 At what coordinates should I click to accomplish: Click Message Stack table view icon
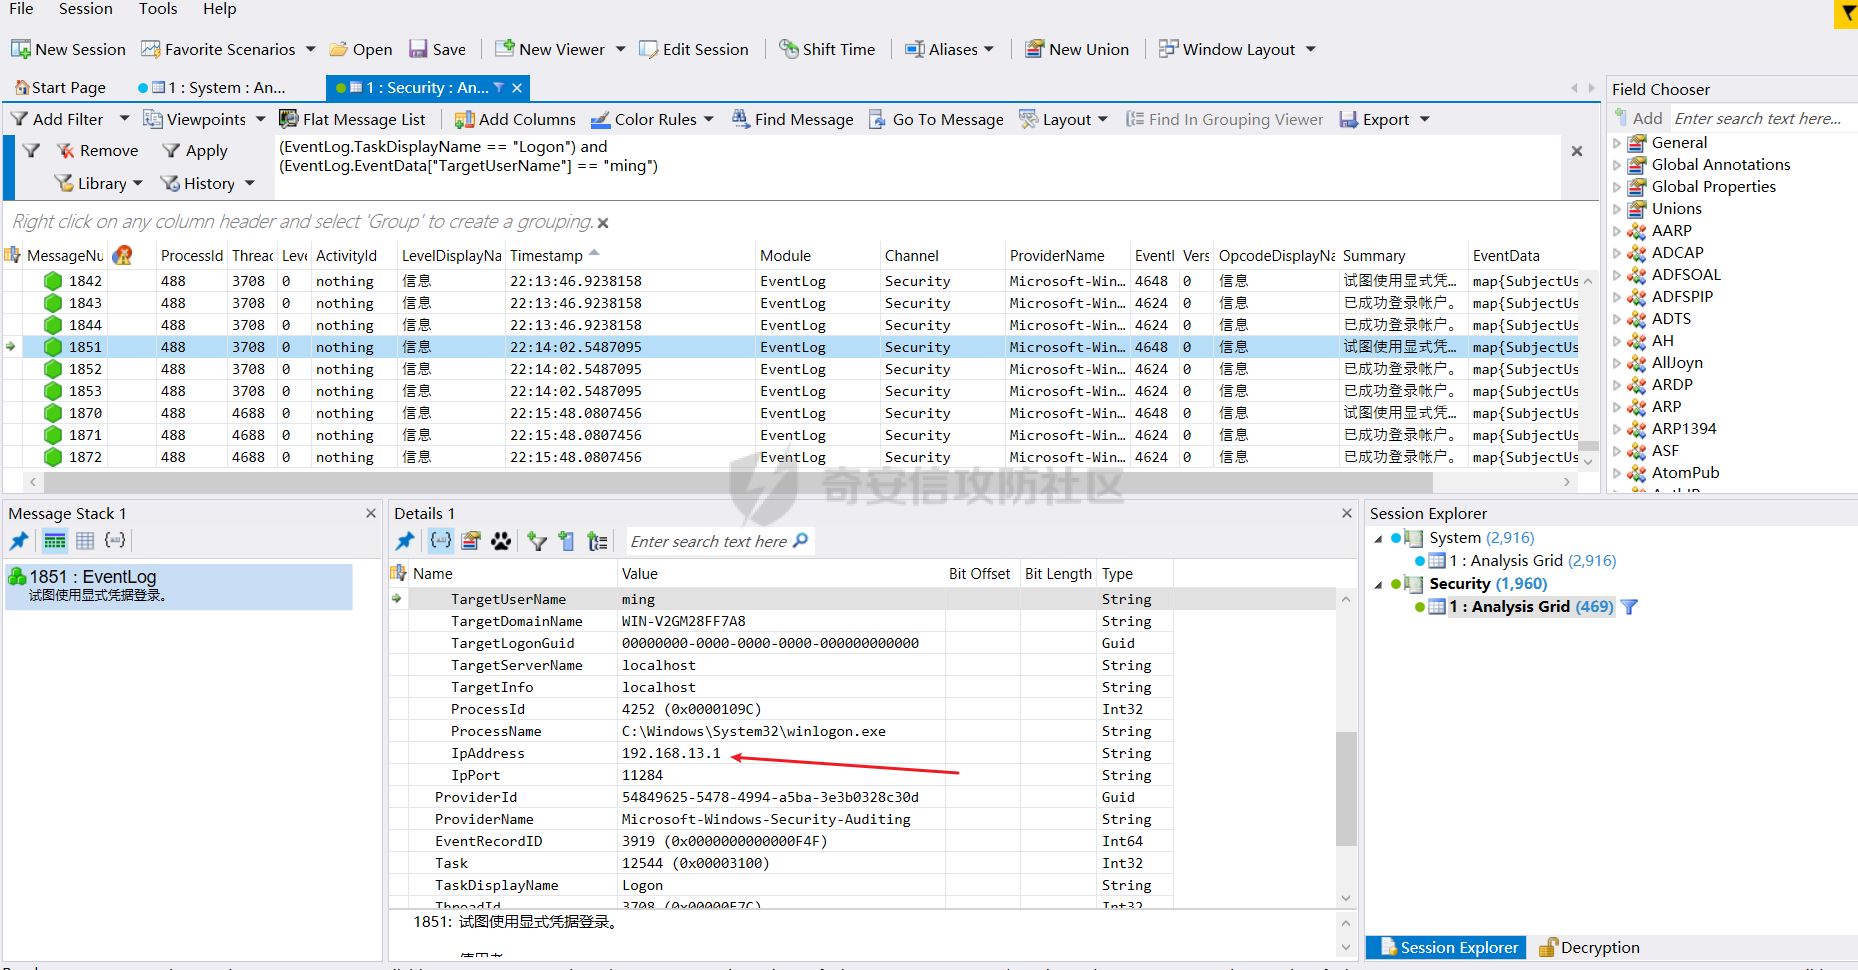tap(55, 541)
